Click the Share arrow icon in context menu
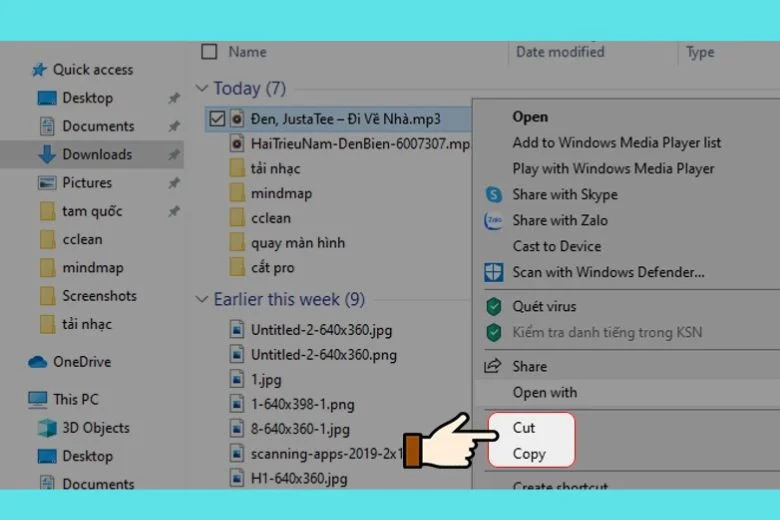780x520 pixels. click(492, 366)
